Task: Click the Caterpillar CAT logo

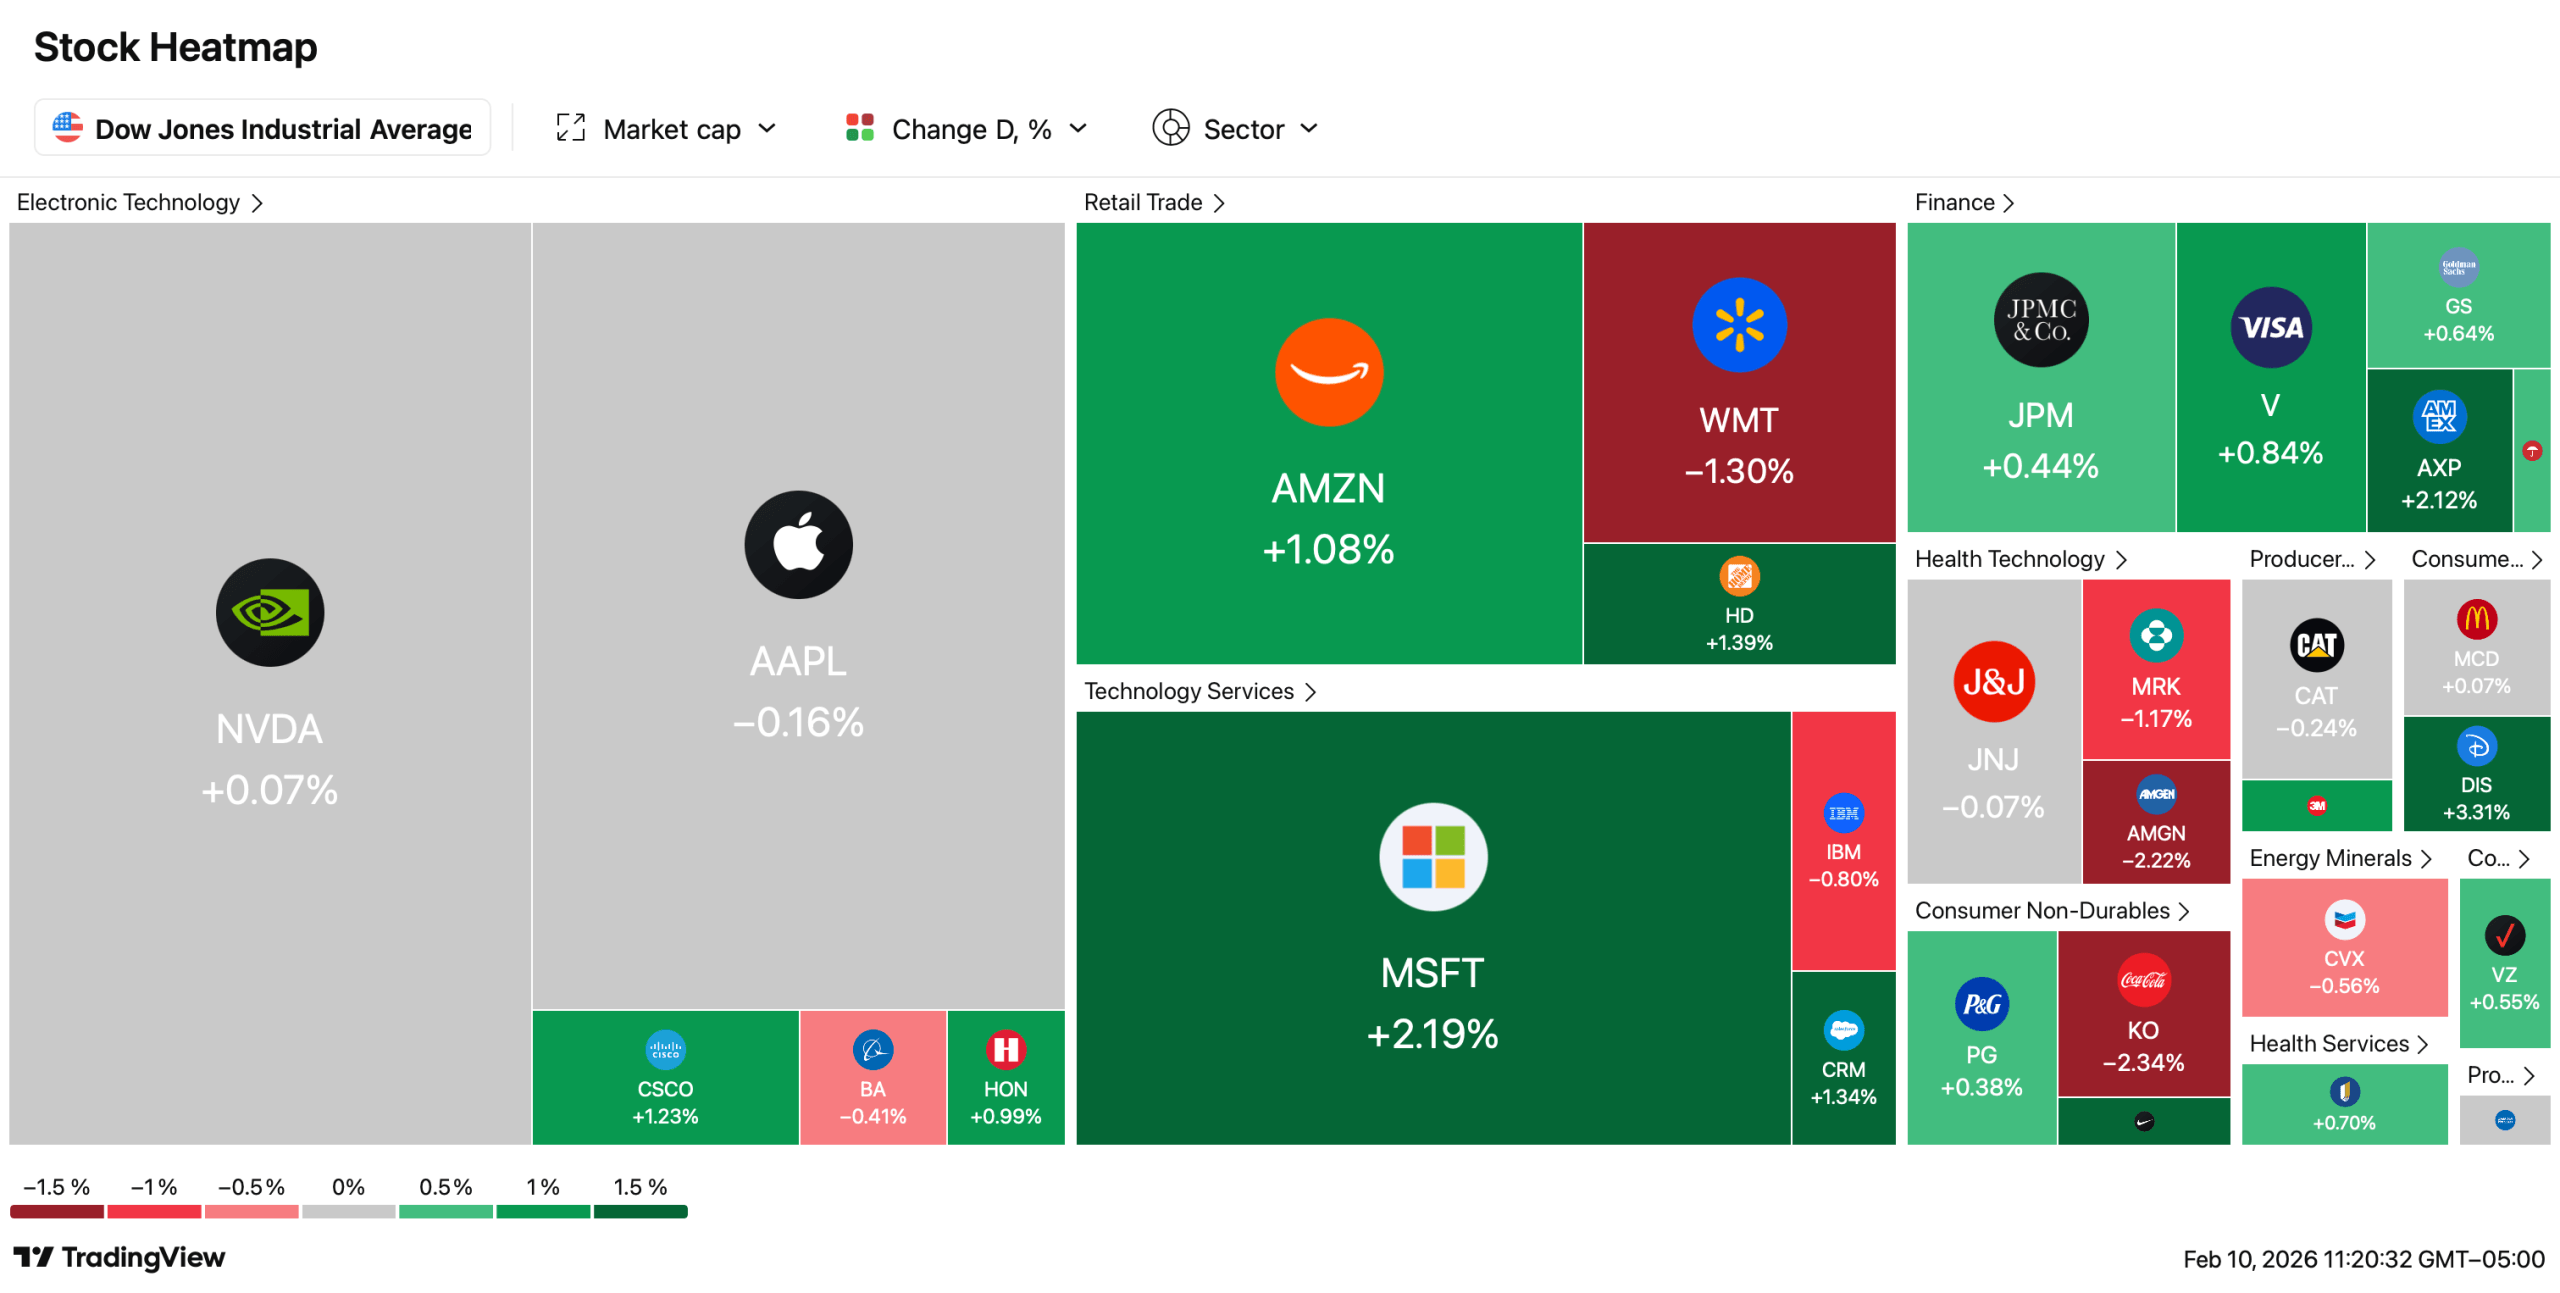Action: 2316,645
